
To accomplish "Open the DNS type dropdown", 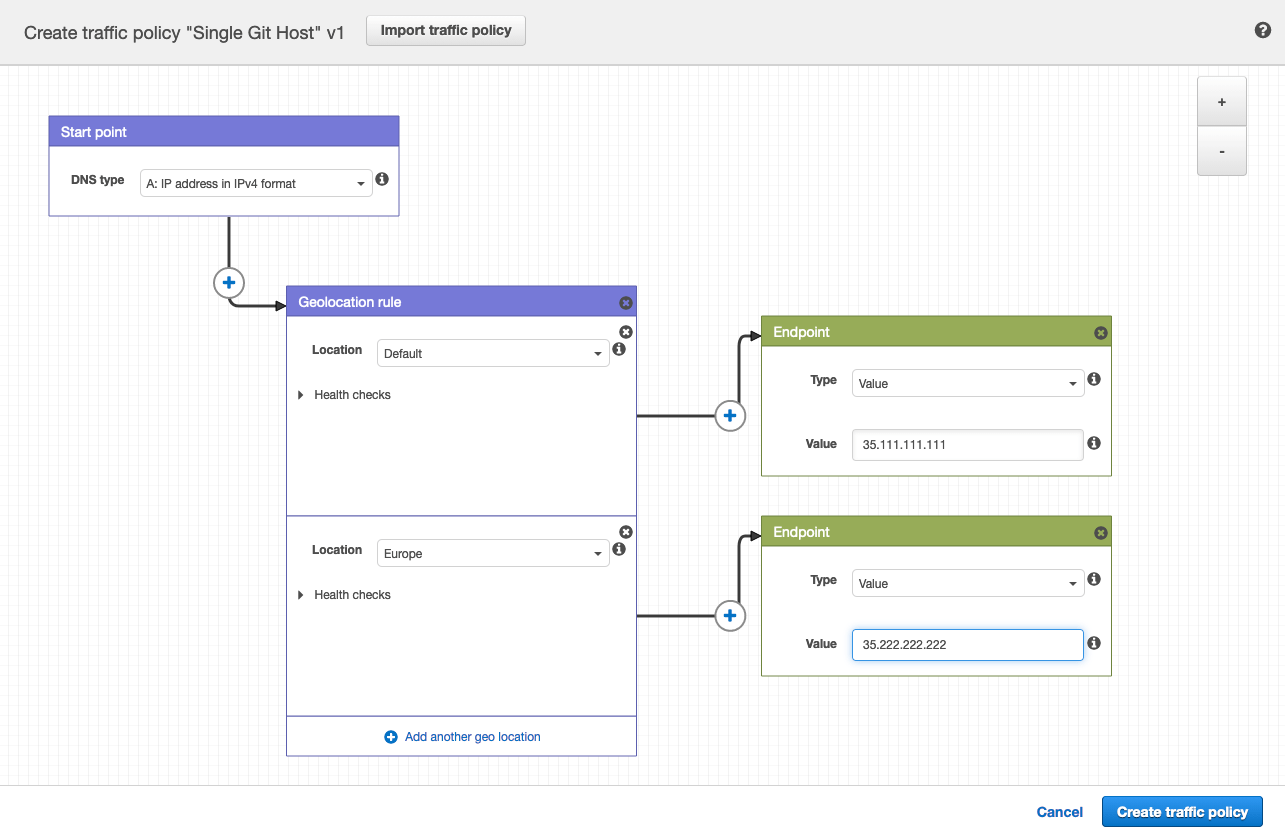I will click(x=256, y=183).
